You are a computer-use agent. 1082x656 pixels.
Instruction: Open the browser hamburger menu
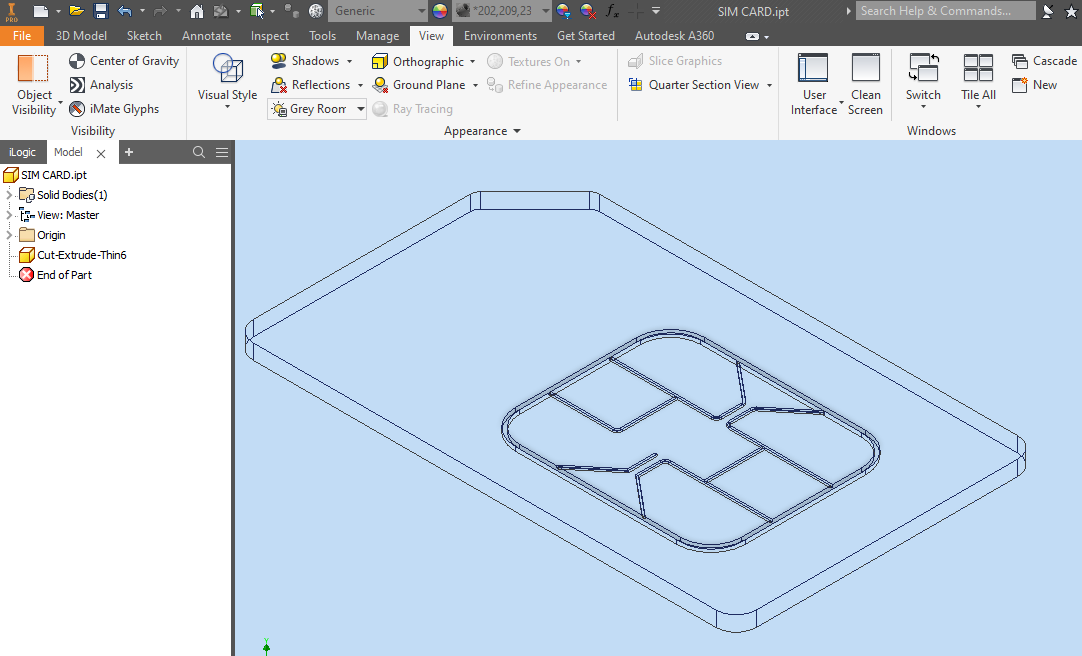coord(222,152)
